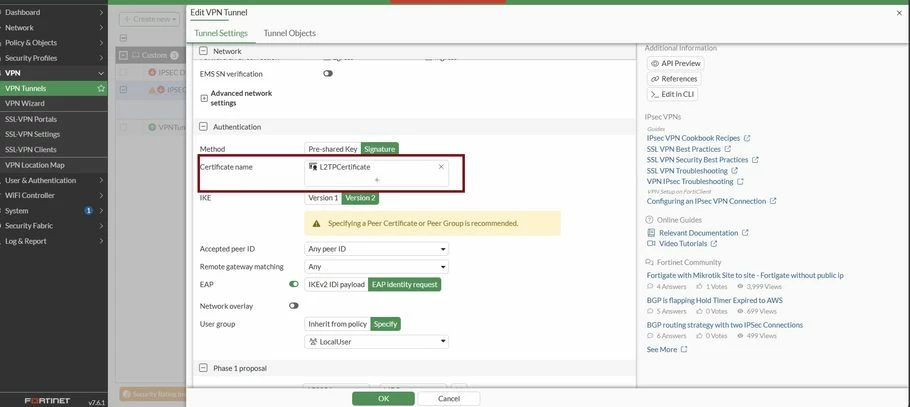Open Video Tutorials link
This screenshot has width=910, height=407.
(682, 244)
